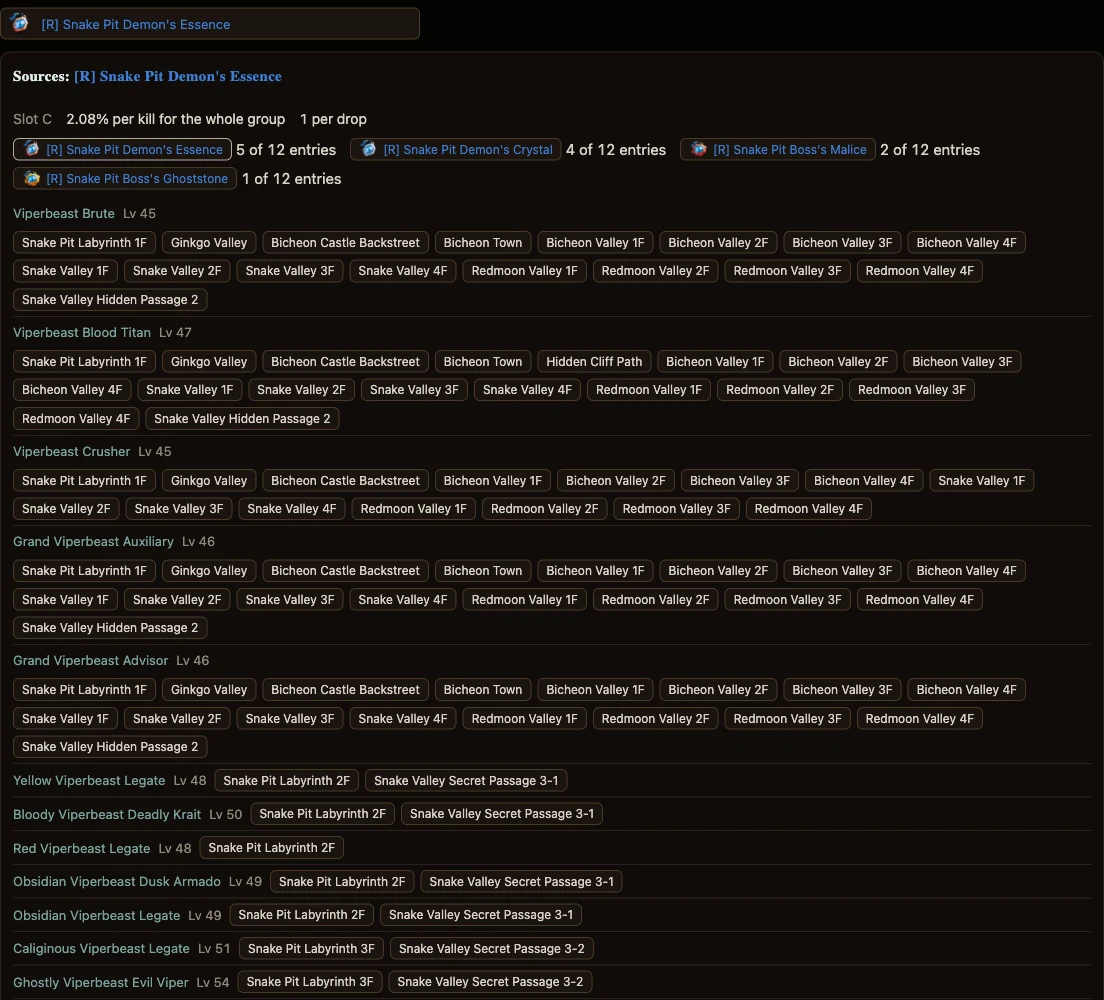Click the '1 per drop' text
Viewport: 1104px width, 1000px height.
pyautogui.click(x=334, y=119)
